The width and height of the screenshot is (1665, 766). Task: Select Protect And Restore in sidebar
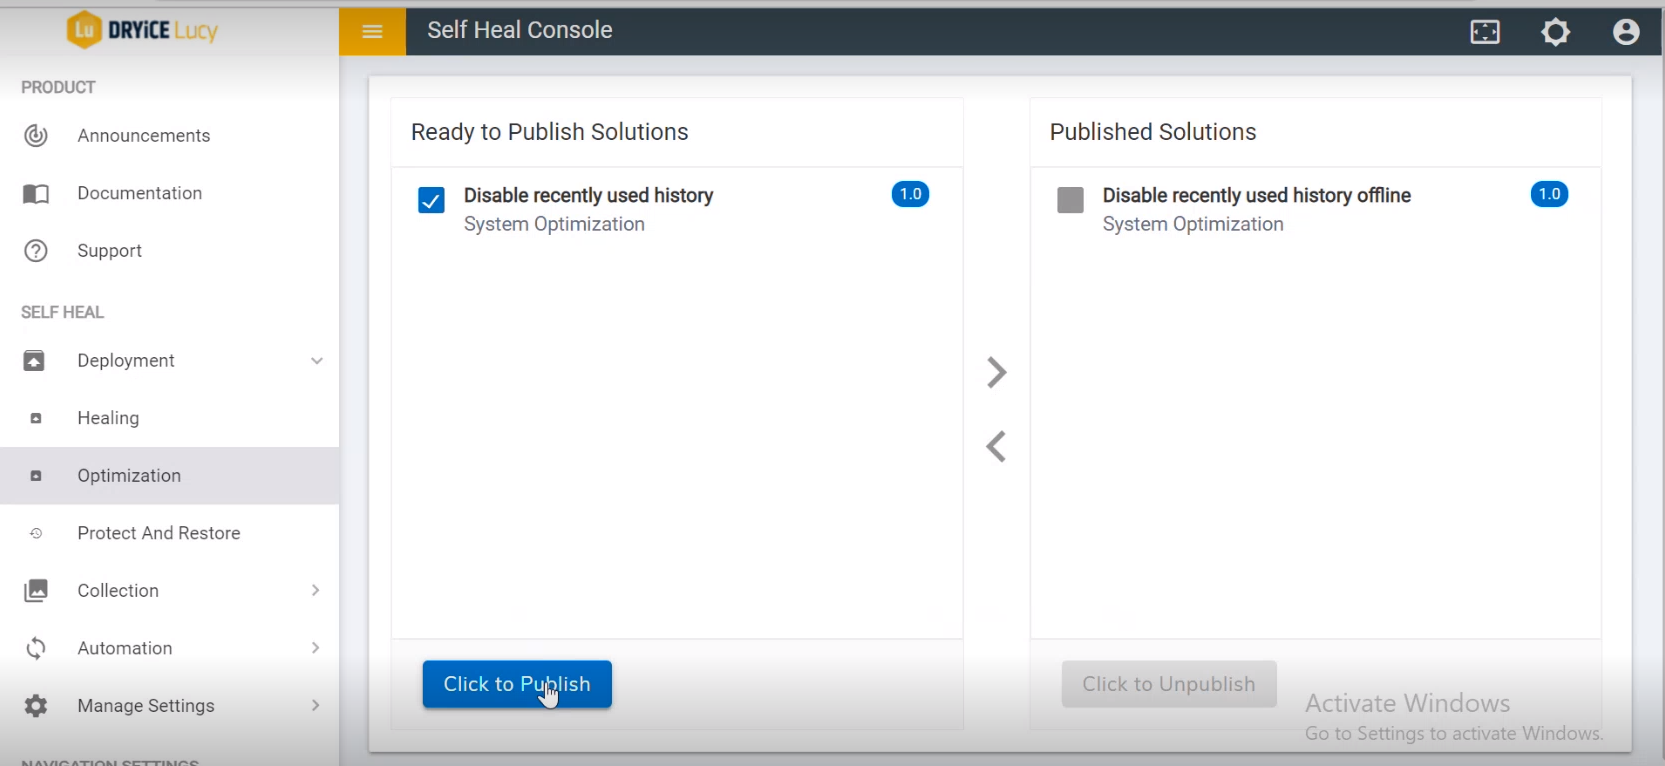158,533
